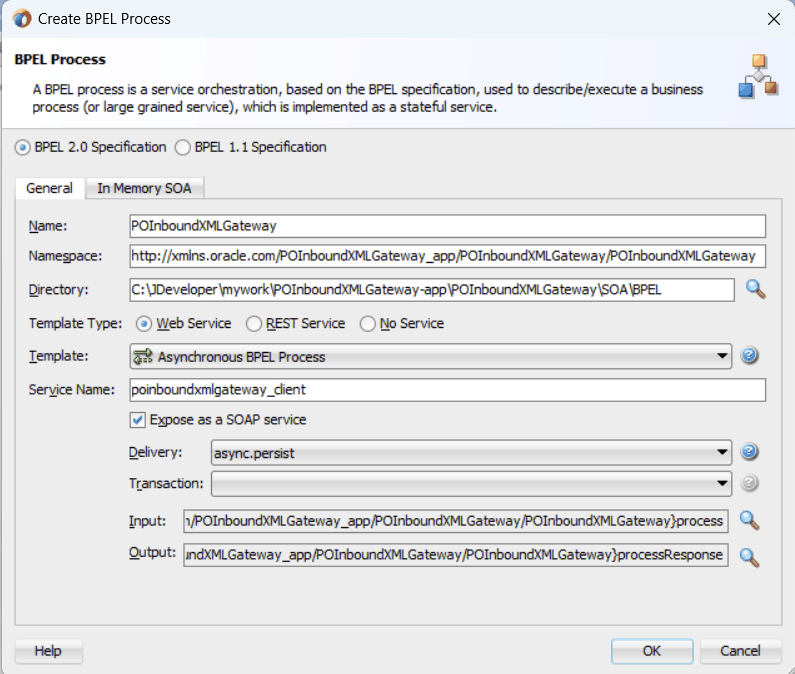
Task: Click the Name input field
Action: click(x=447, y=226)
